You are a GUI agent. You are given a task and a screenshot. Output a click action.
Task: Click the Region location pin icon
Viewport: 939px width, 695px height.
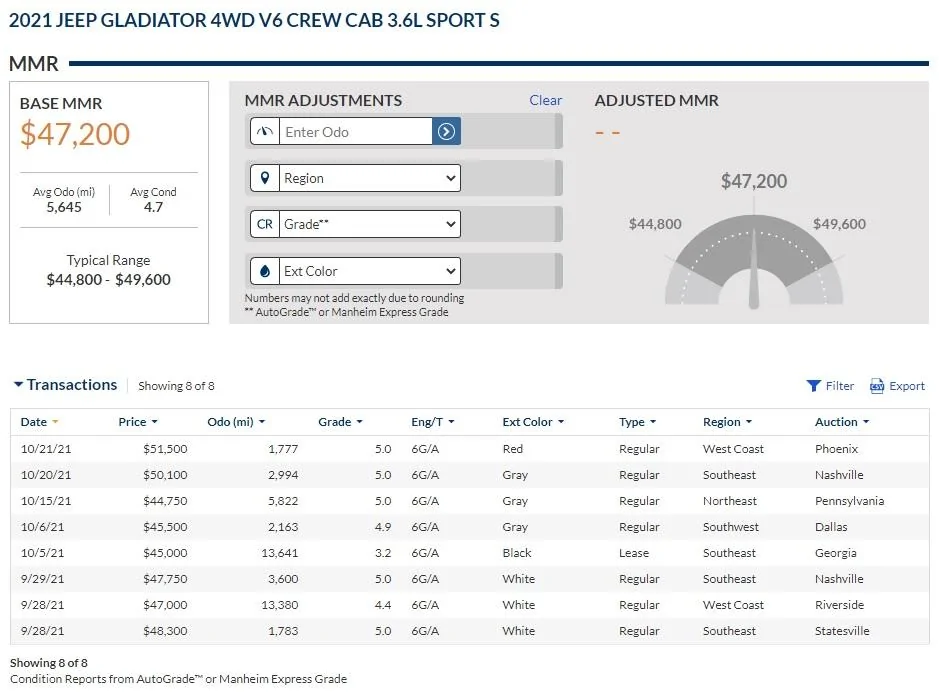[265, 178]
